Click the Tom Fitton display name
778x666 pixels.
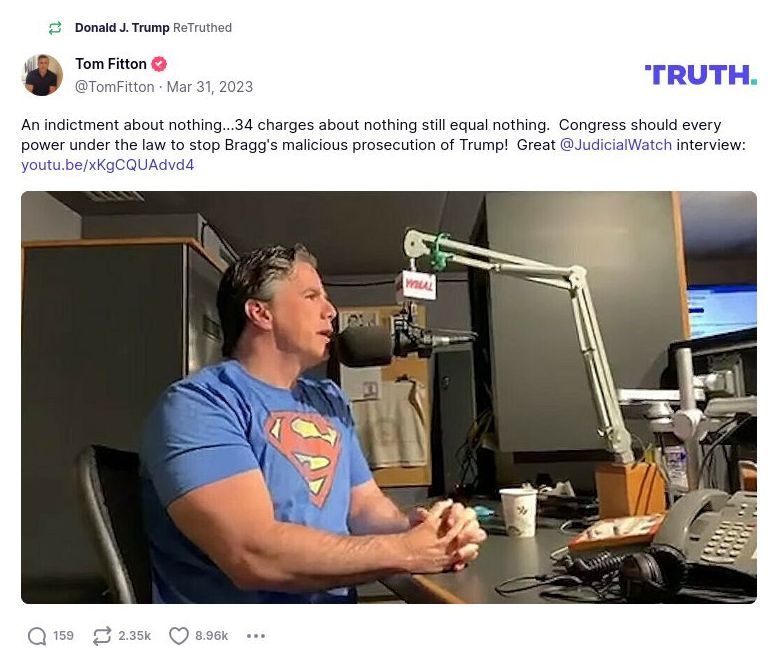(111, 64)
